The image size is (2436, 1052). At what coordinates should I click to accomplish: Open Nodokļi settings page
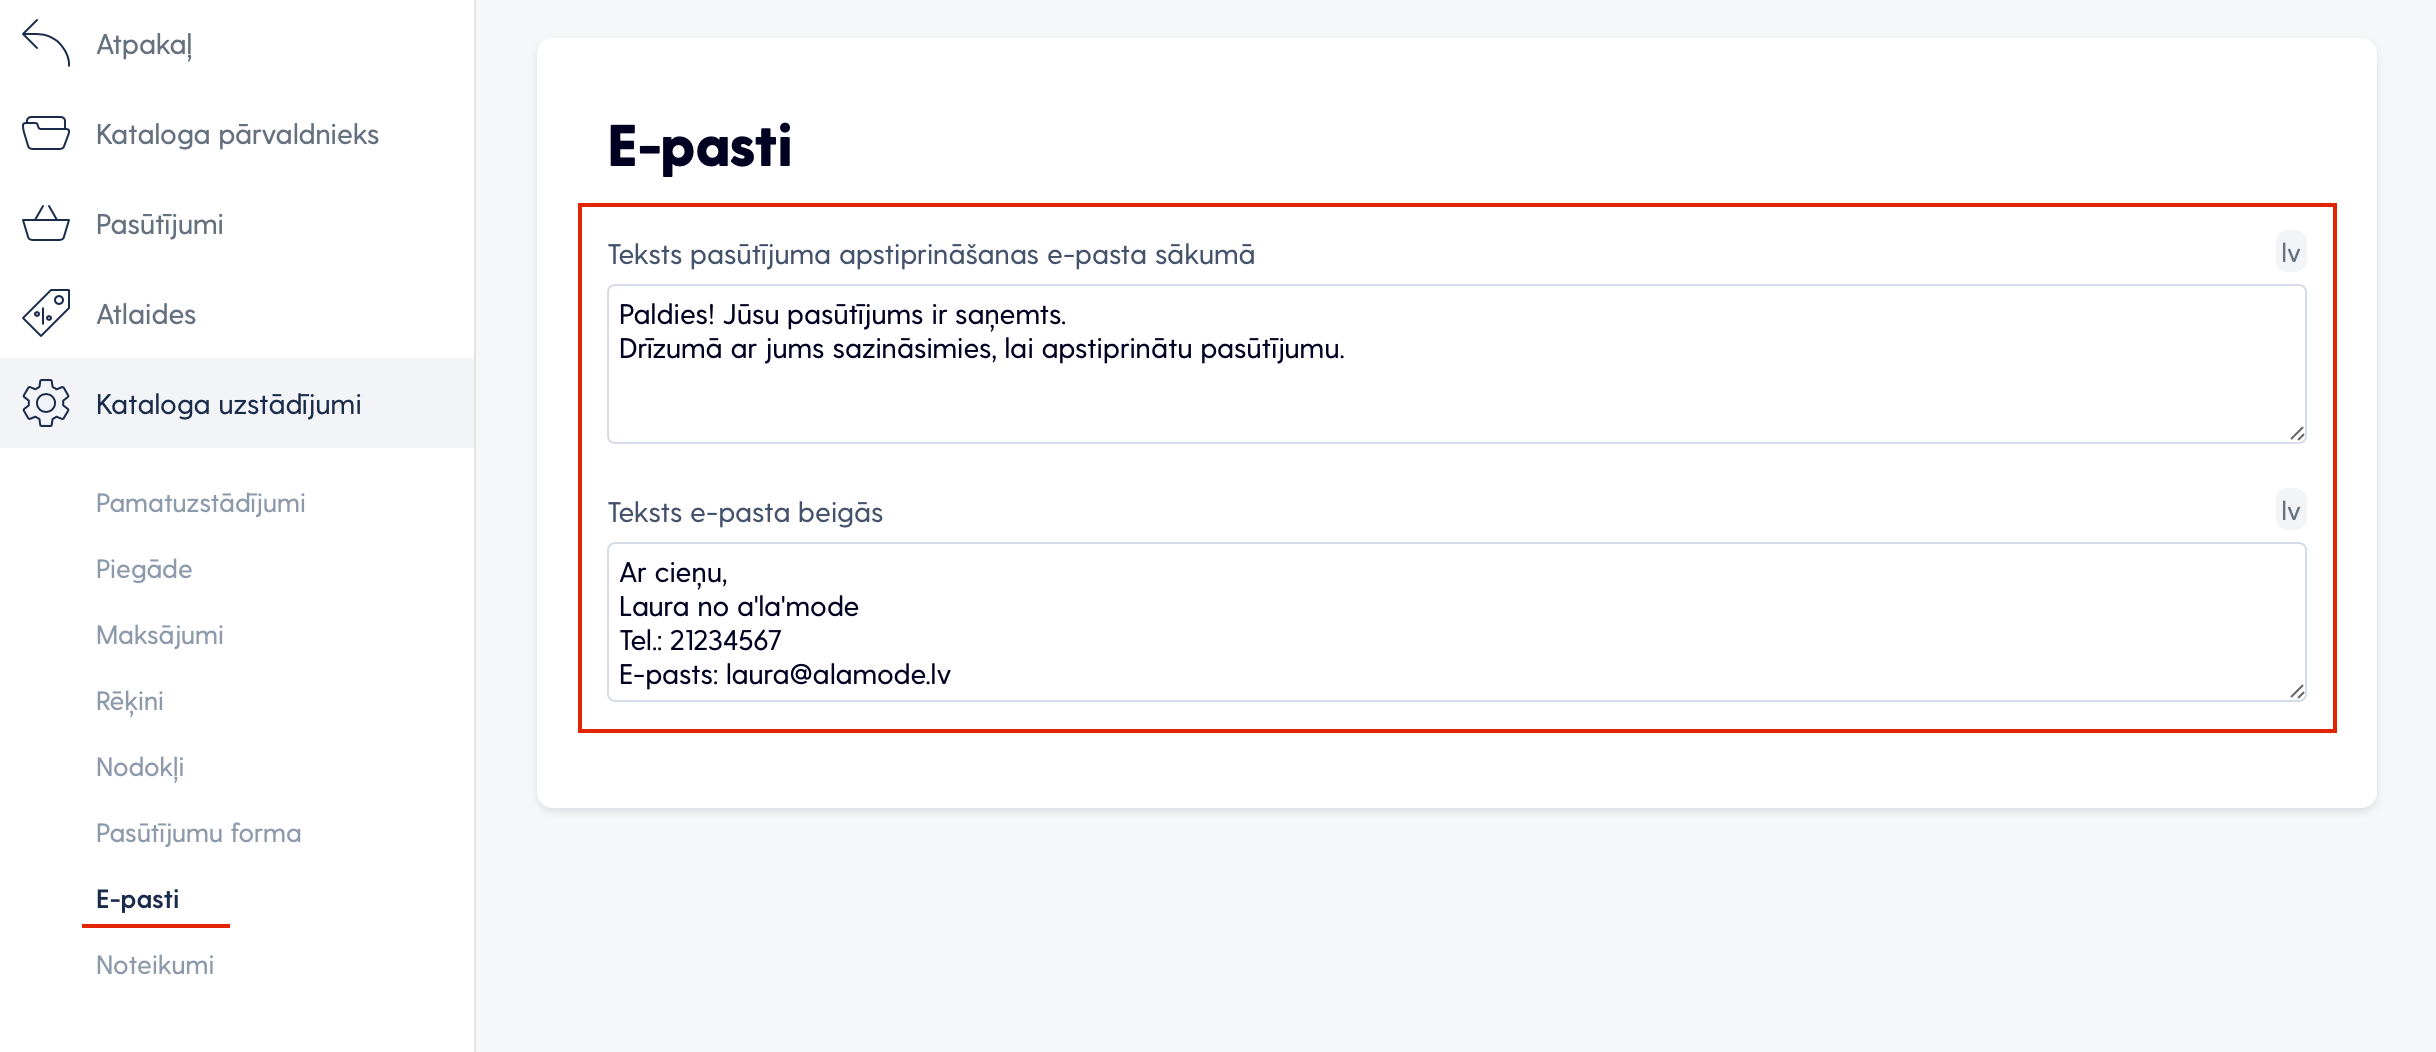[140, 767]
